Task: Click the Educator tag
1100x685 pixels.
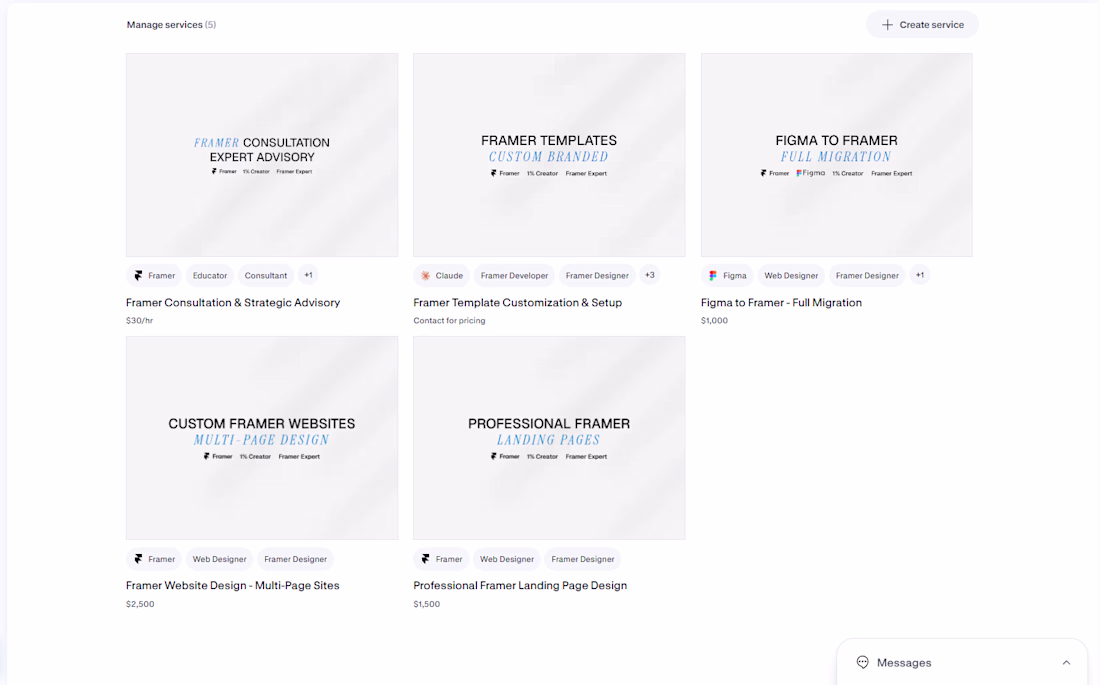Action: point(210,276)
